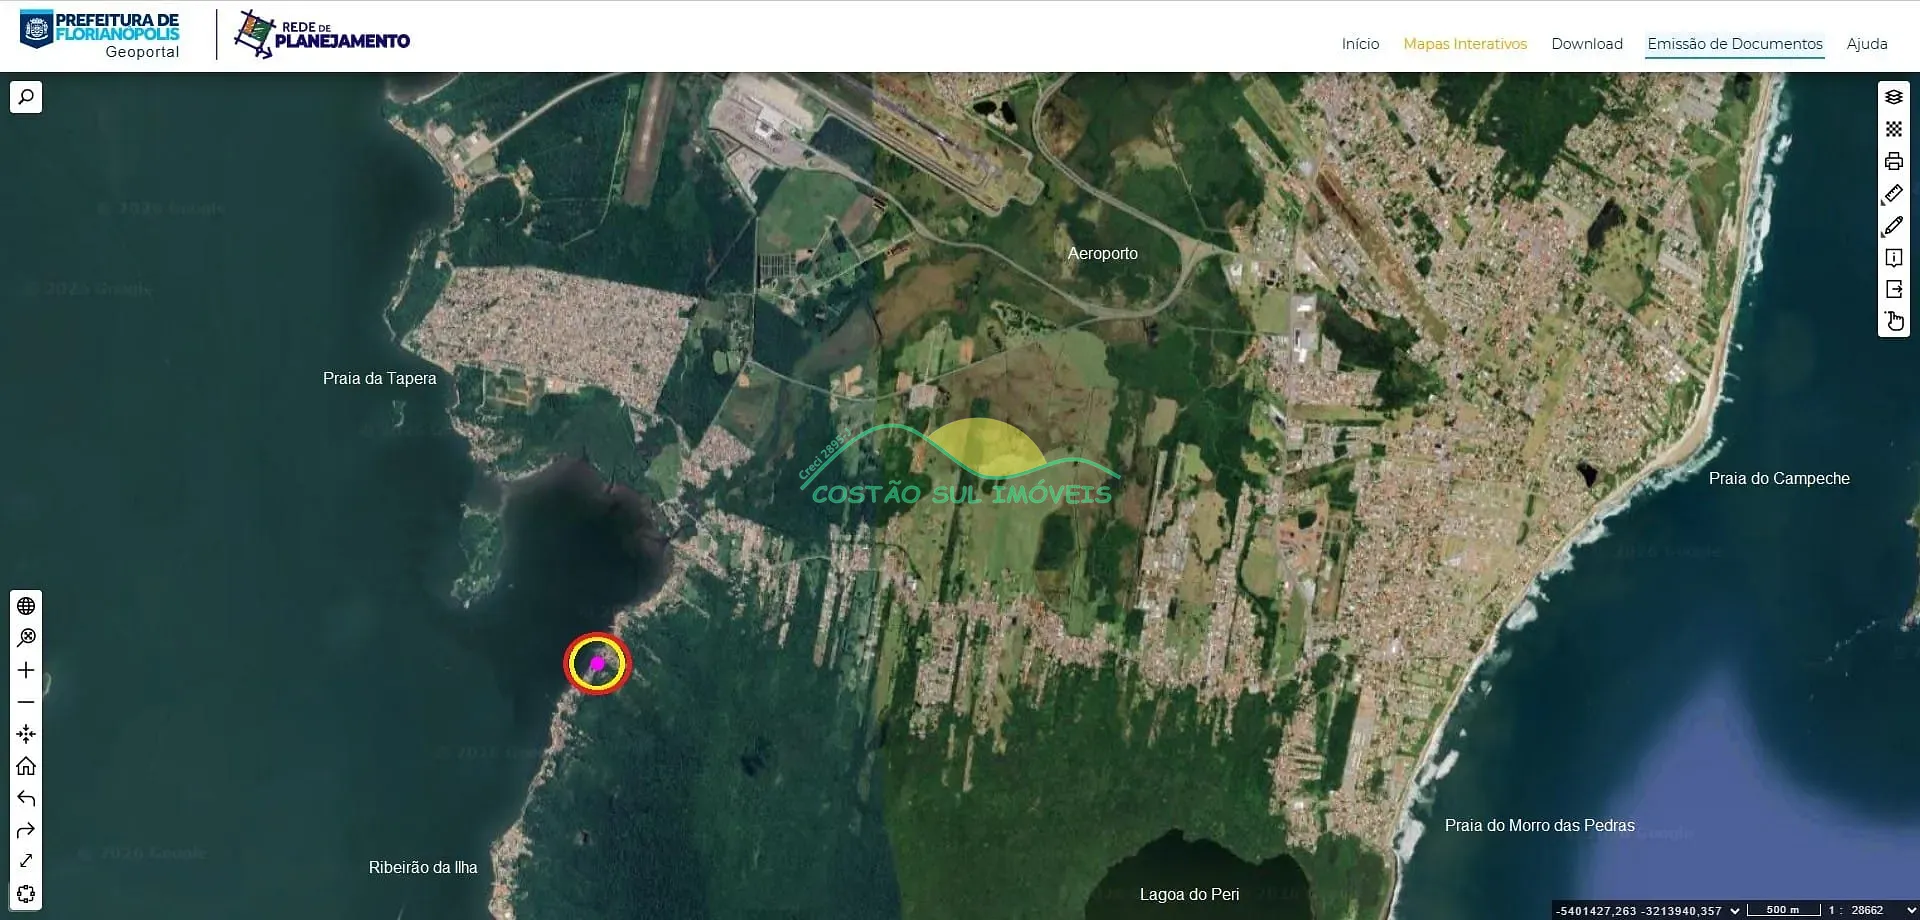
Task: Click the selection frame icon
Action: tap(26, 894)
